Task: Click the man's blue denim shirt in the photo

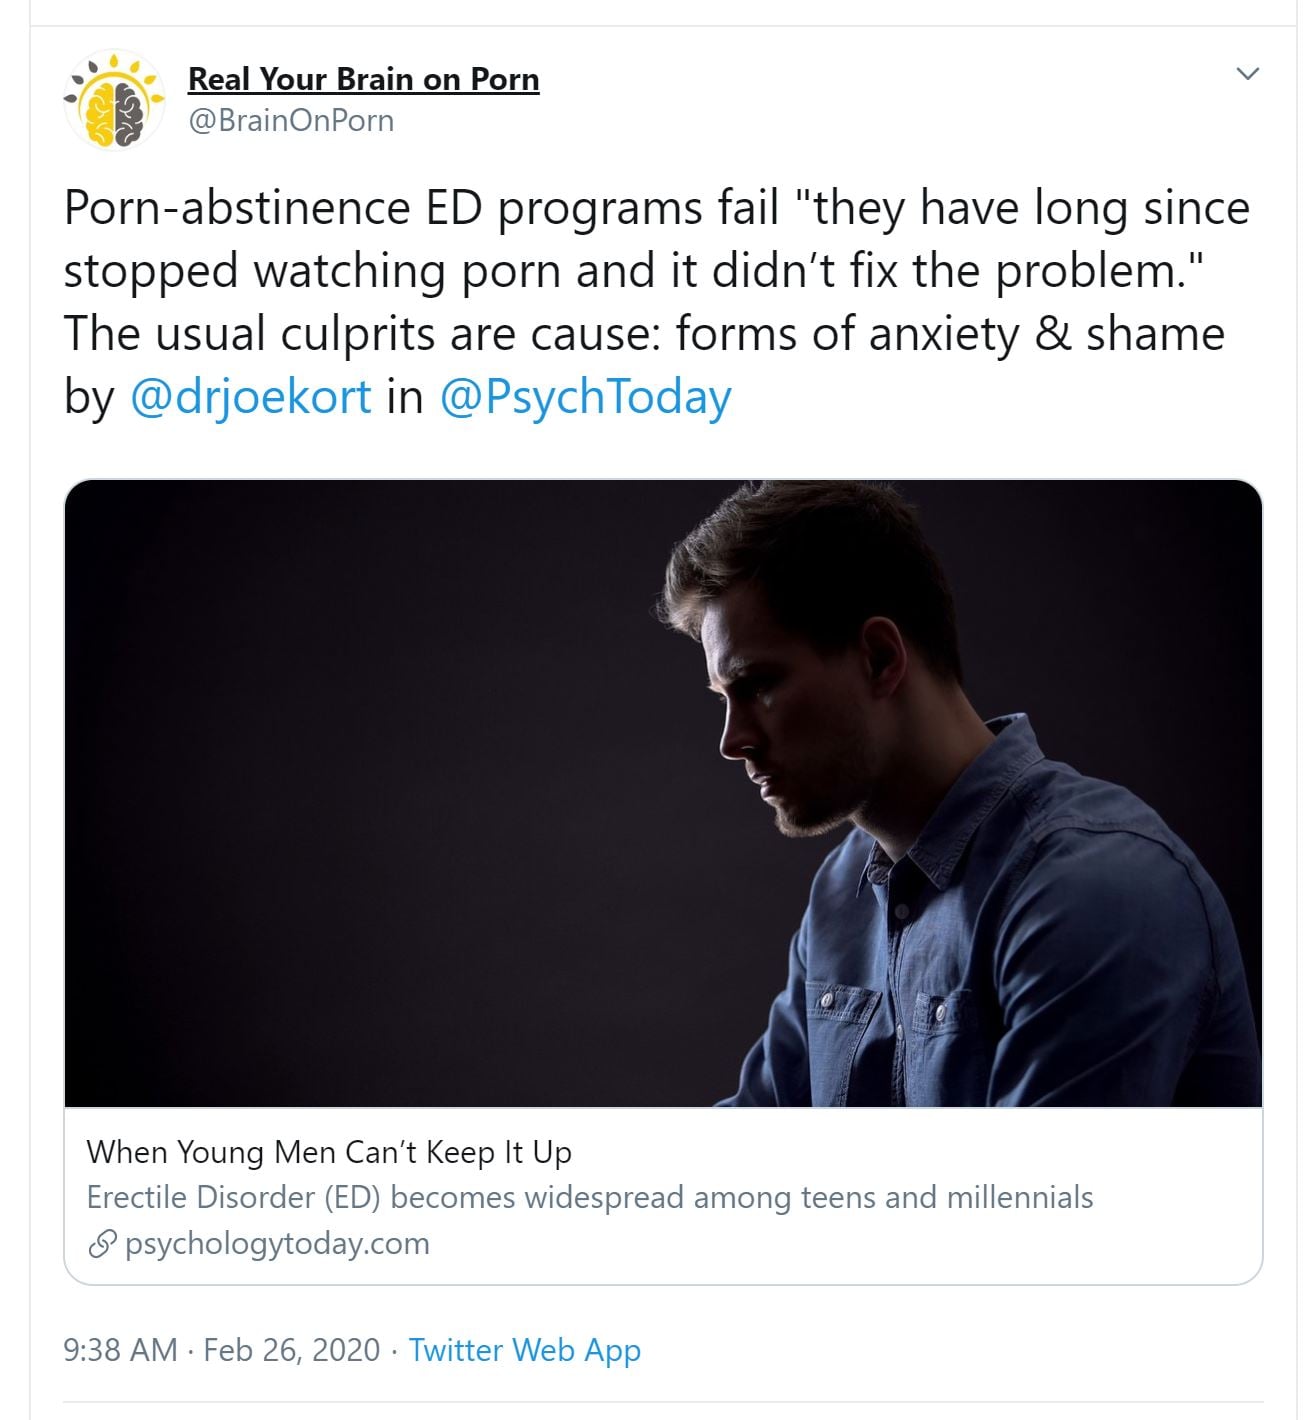Action: pyautogui.click(x=1000, y=950)
